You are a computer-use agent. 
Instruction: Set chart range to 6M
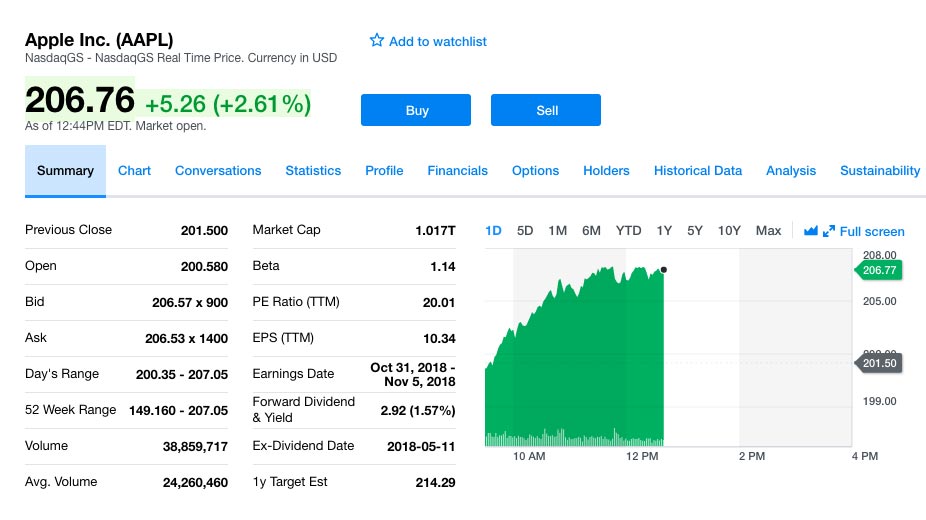point(591,231)
